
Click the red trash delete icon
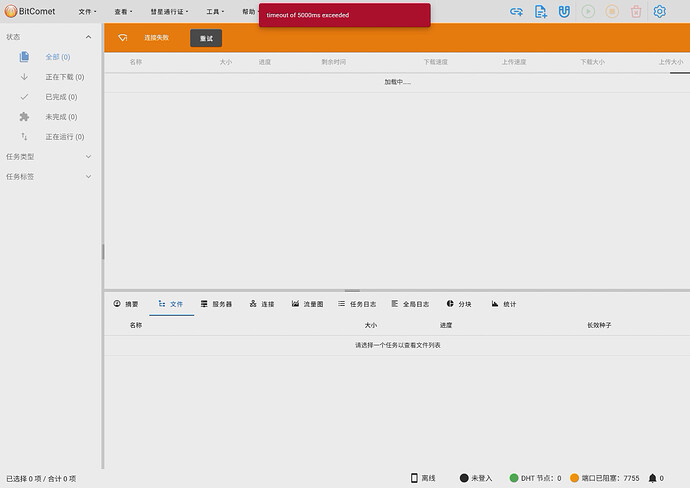pos(635,12)
